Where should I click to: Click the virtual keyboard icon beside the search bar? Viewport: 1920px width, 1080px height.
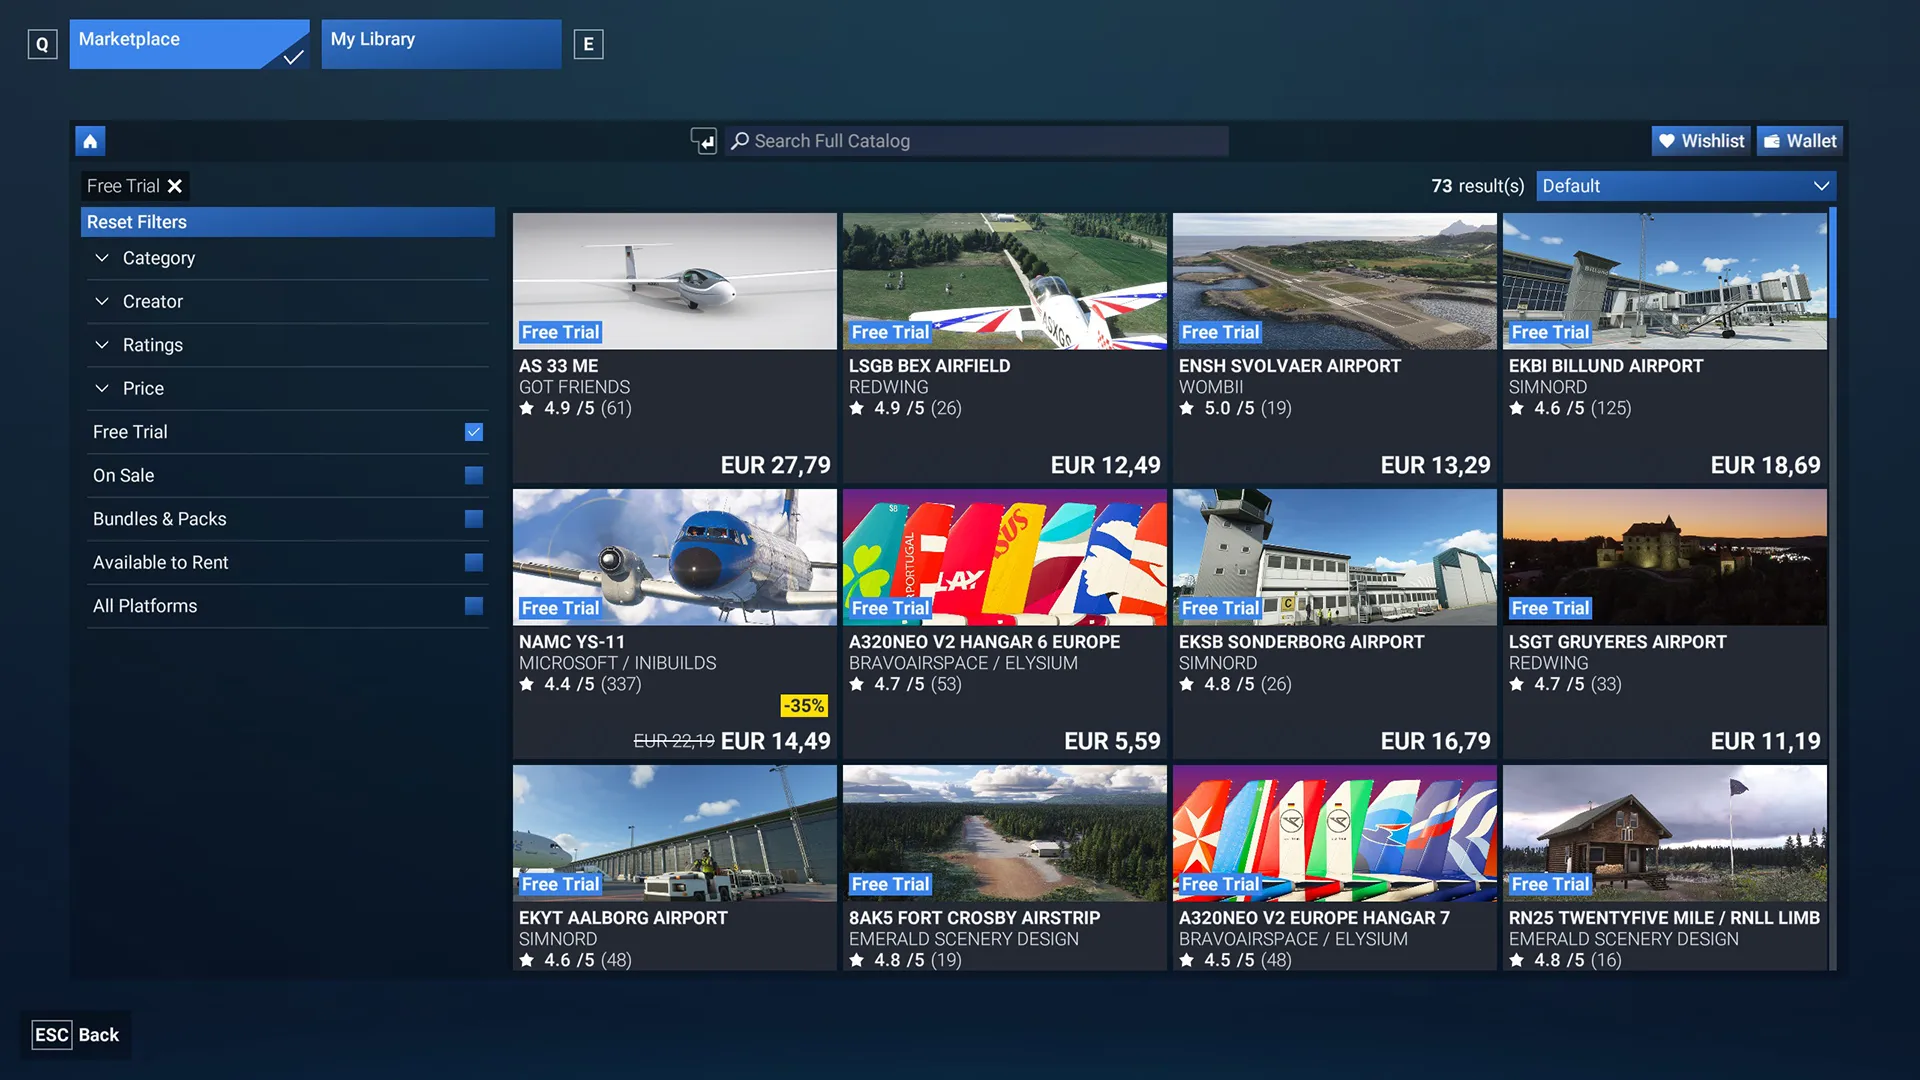[705, 141]
